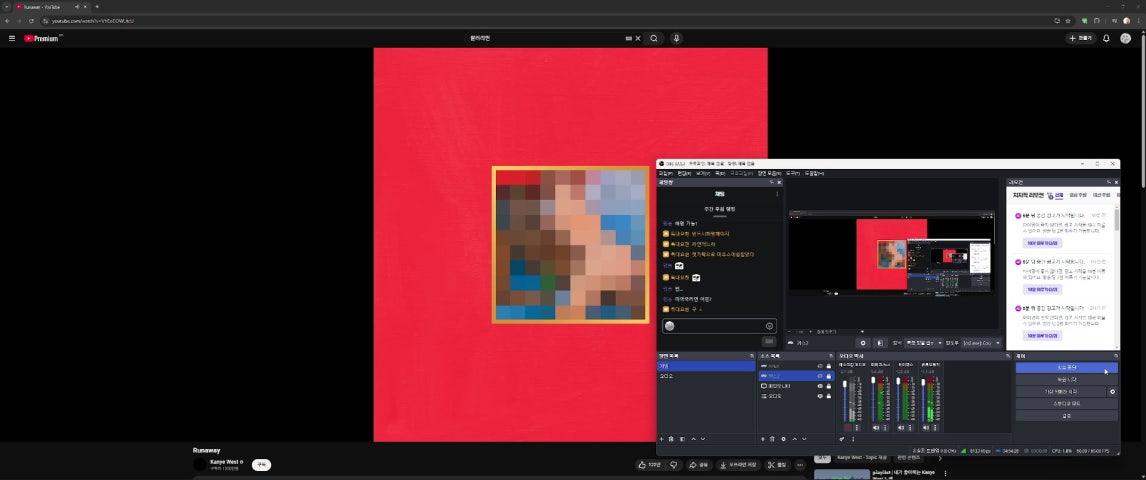Open the YouTube hamburger guide menu
Viewport: 1146px width, 480px height.
[x=12, y=38]
